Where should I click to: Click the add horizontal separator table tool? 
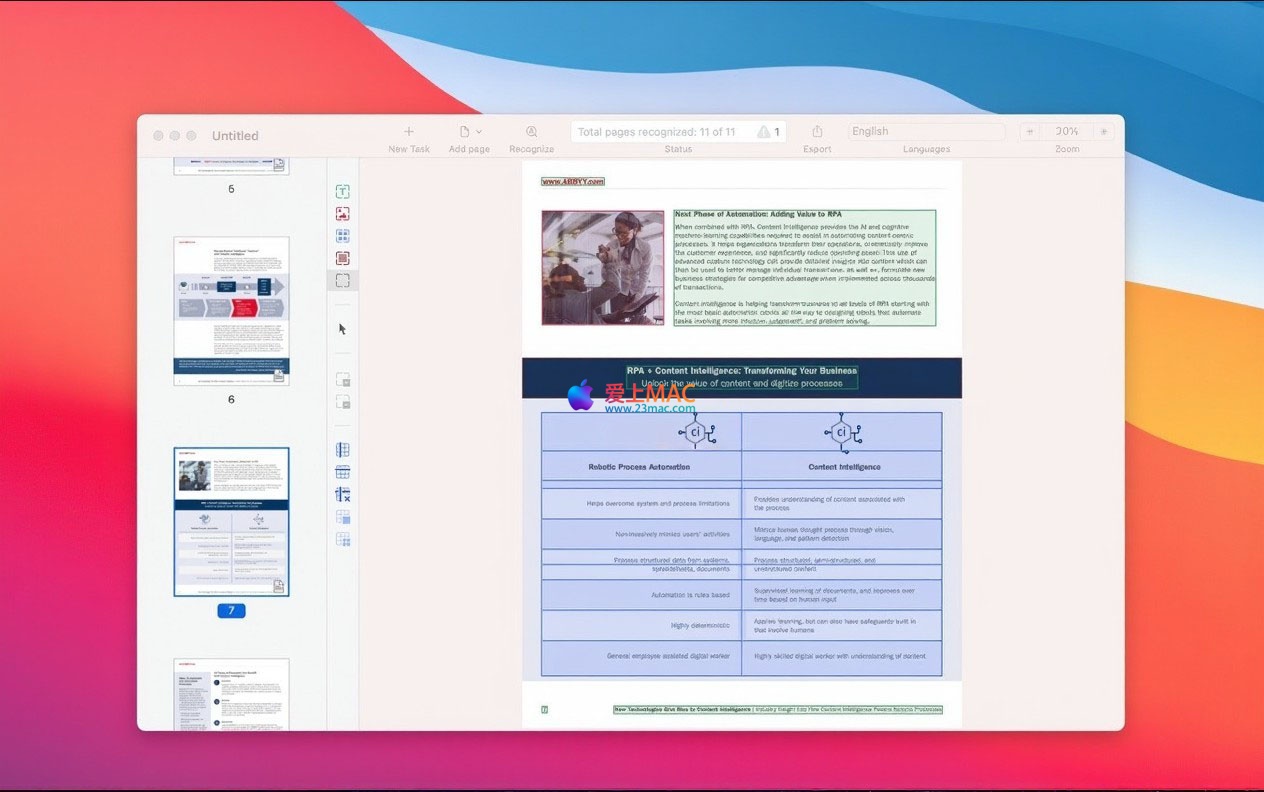point(342,472)
